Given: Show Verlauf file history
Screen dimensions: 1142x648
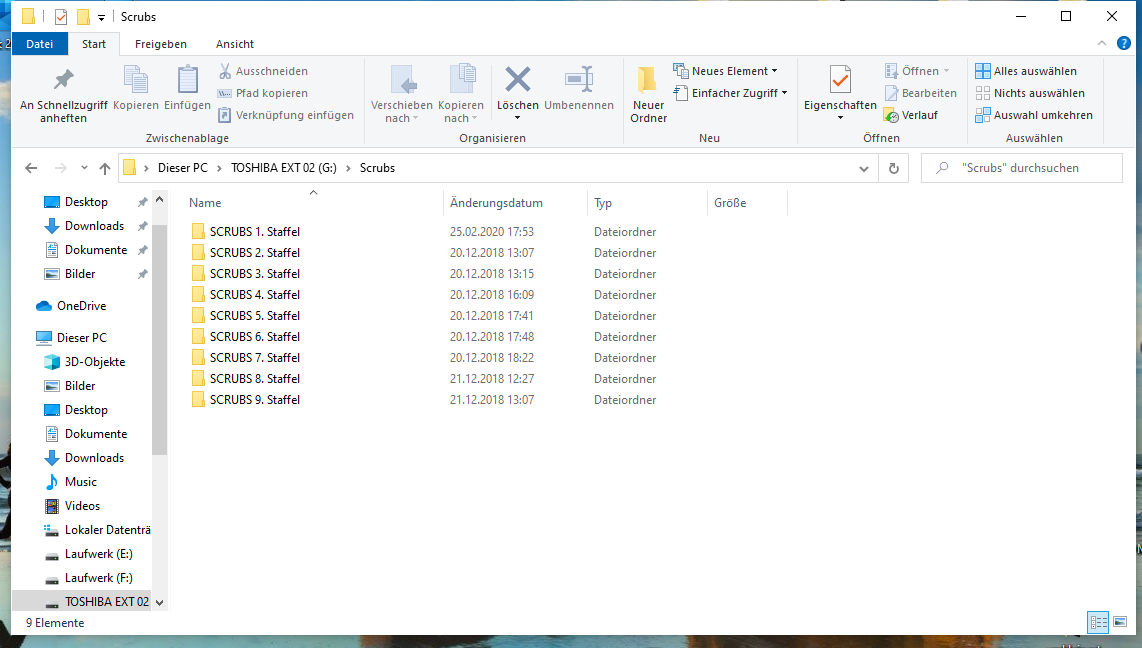Looking at the screenshot, I should point(910,115).
